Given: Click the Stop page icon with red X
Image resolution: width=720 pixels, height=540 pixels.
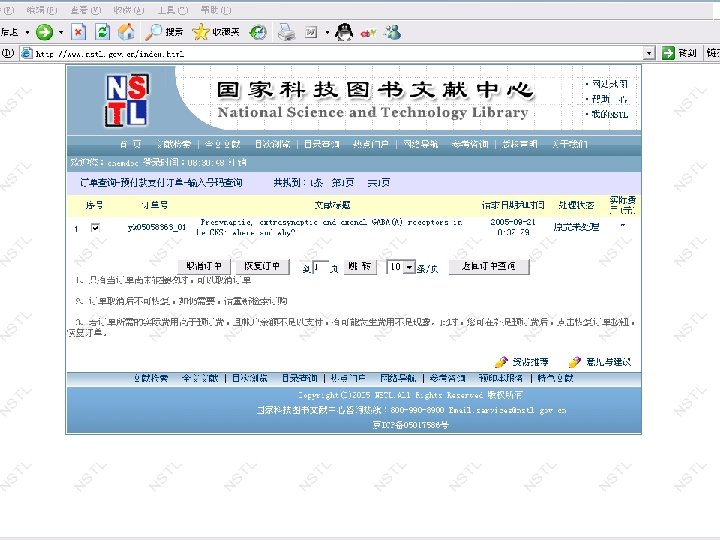Looking at the screenshot, I should (x=79, y=32).
